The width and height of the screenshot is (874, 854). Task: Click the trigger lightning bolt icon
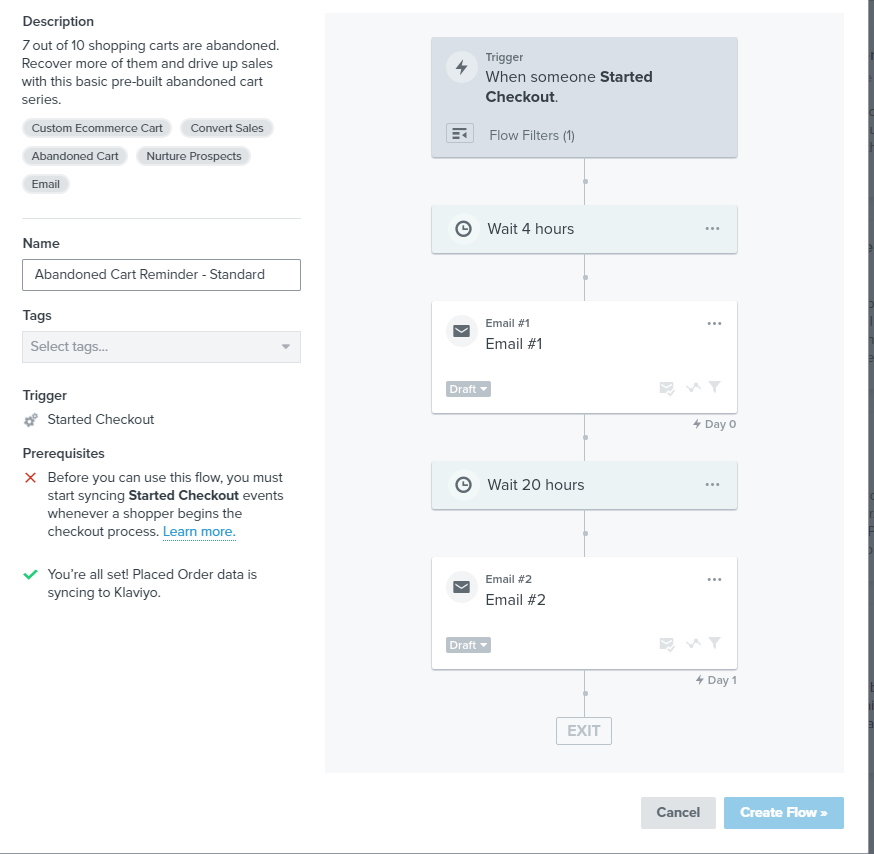[462, 67]
